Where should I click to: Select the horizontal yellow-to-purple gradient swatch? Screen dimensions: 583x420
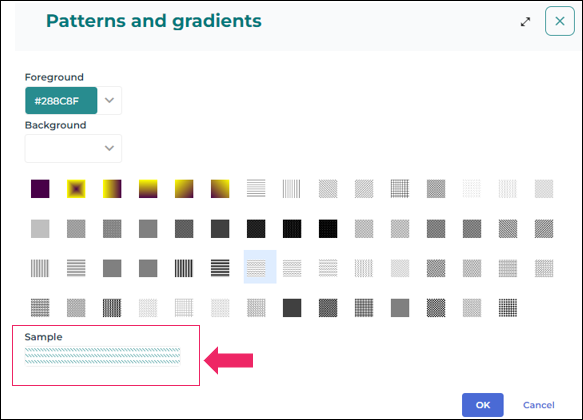(112, 189)
